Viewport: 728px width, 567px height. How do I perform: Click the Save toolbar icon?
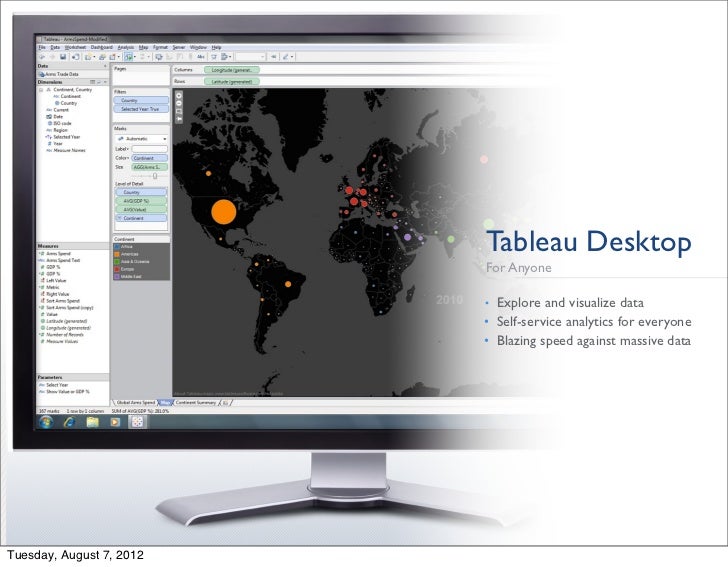(x=63, y=57)
